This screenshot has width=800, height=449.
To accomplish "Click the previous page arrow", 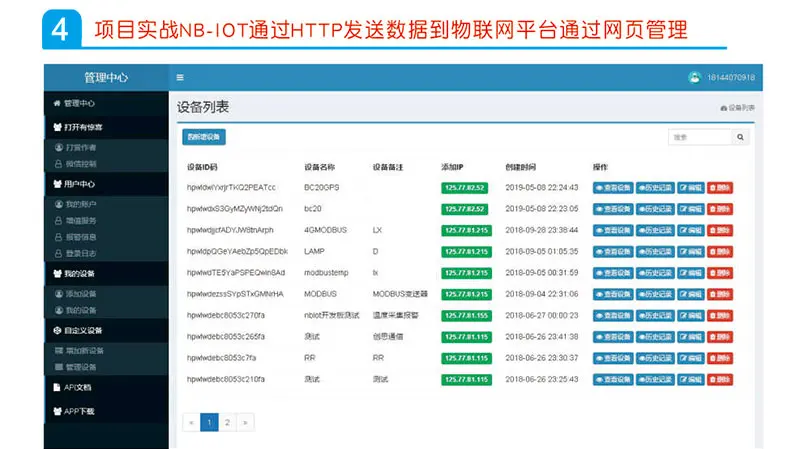I will 191,422.
